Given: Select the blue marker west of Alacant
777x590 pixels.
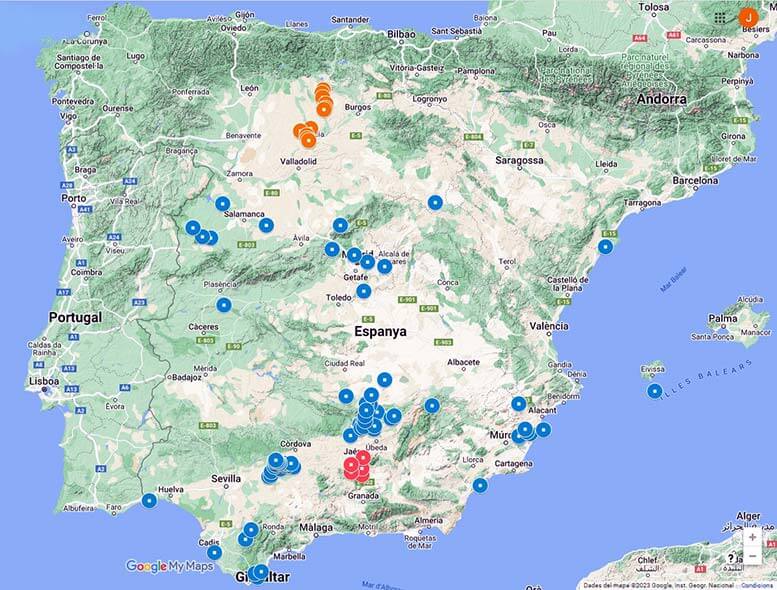Looking at the screenshot, I should tap(518, 404).
